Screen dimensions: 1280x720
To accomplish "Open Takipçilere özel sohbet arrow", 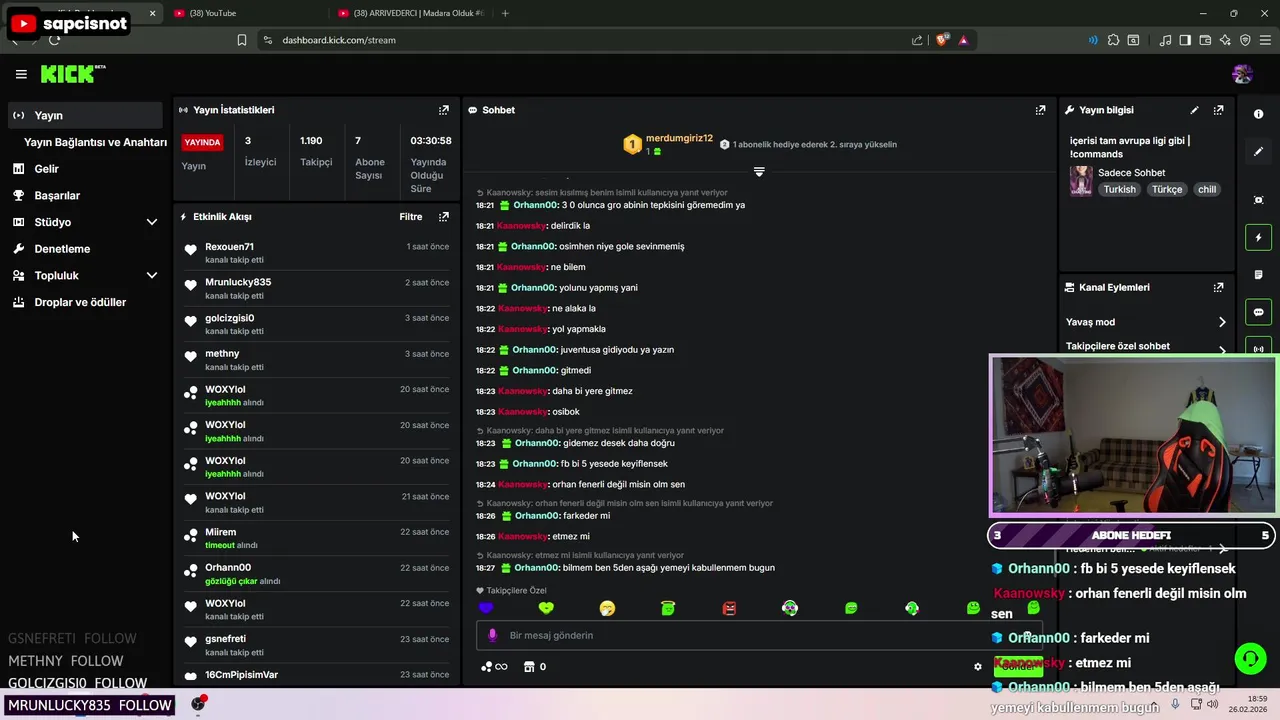I will [1221, 350].
